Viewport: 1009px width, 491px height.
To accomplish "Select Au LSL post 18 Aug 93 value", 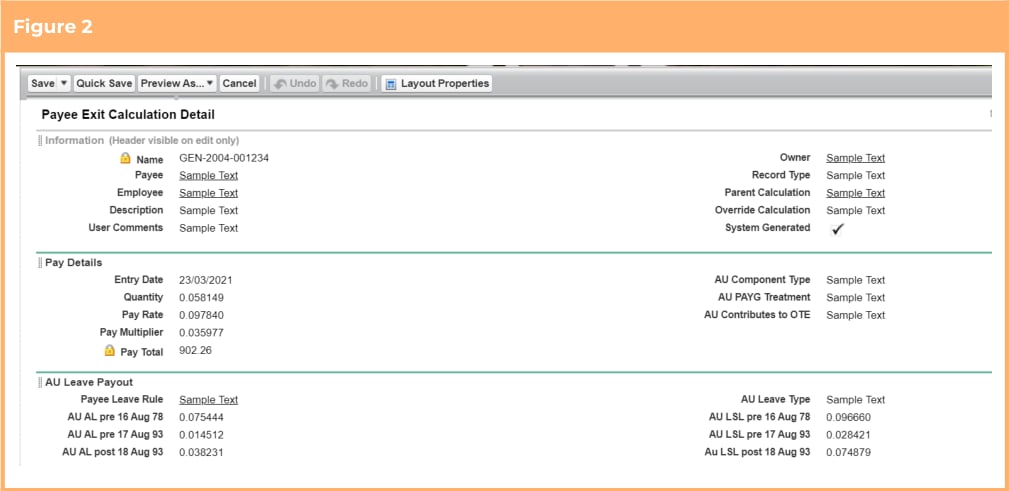I will click(x=849, y=452).
